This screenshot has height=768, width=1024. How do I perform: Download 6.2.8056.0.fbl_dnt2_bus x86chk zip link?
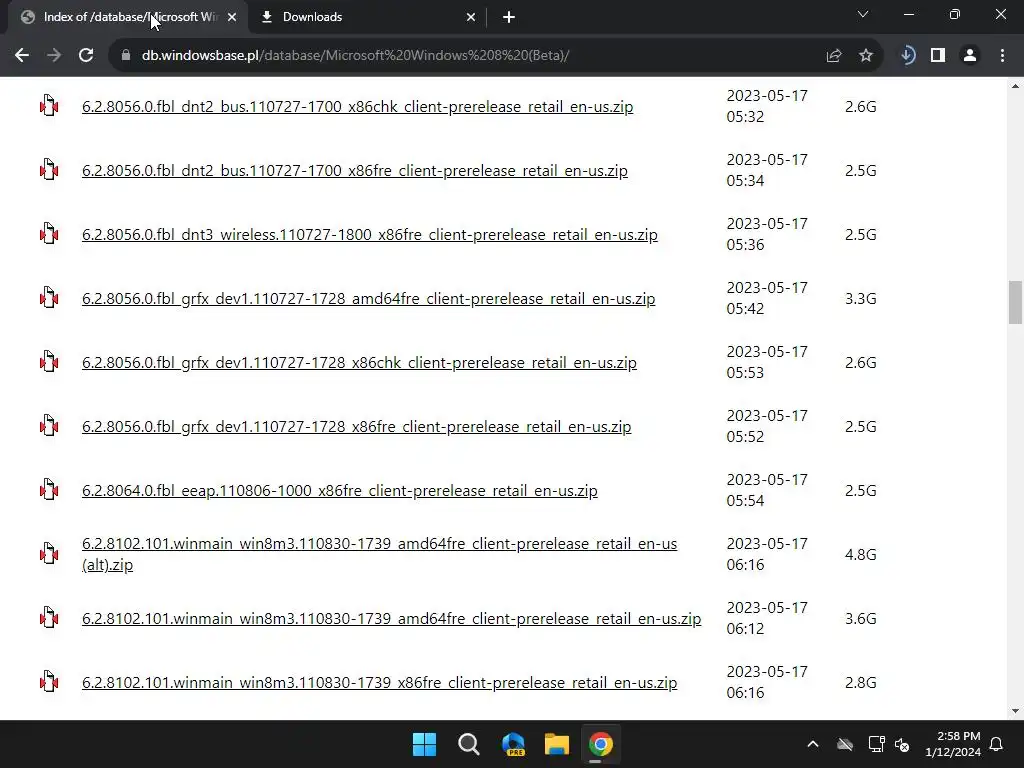[x=357, y=106]
